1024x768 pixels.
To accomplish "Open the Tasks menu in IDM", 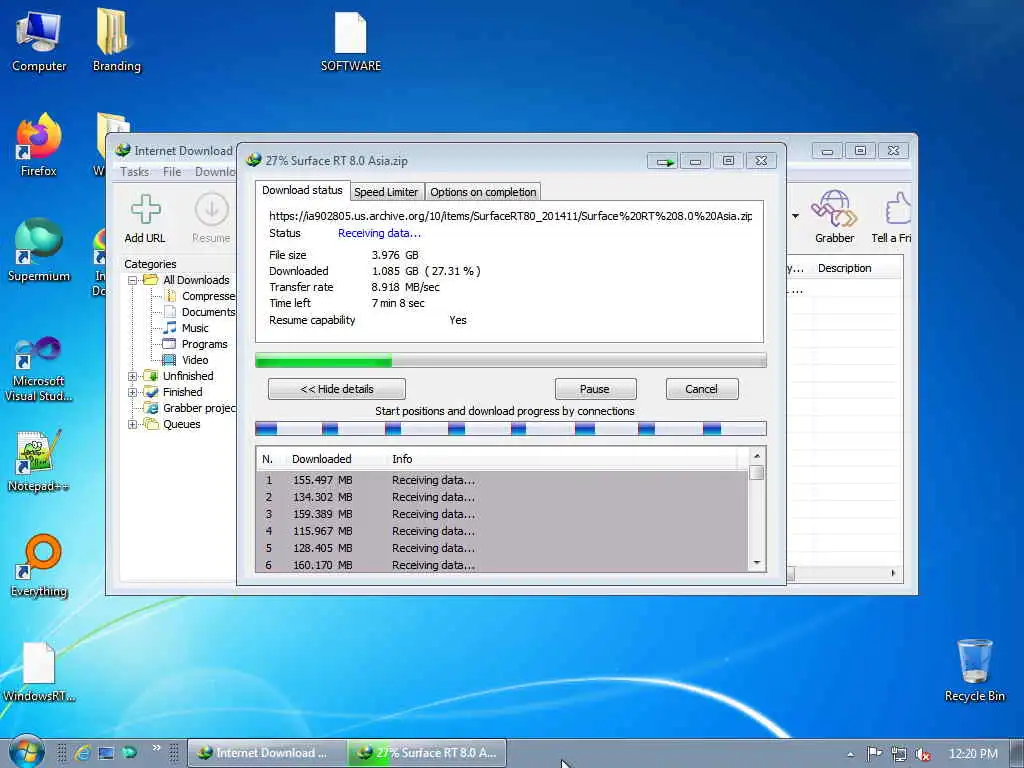I will pyautogui.click(x=135, y=172).
